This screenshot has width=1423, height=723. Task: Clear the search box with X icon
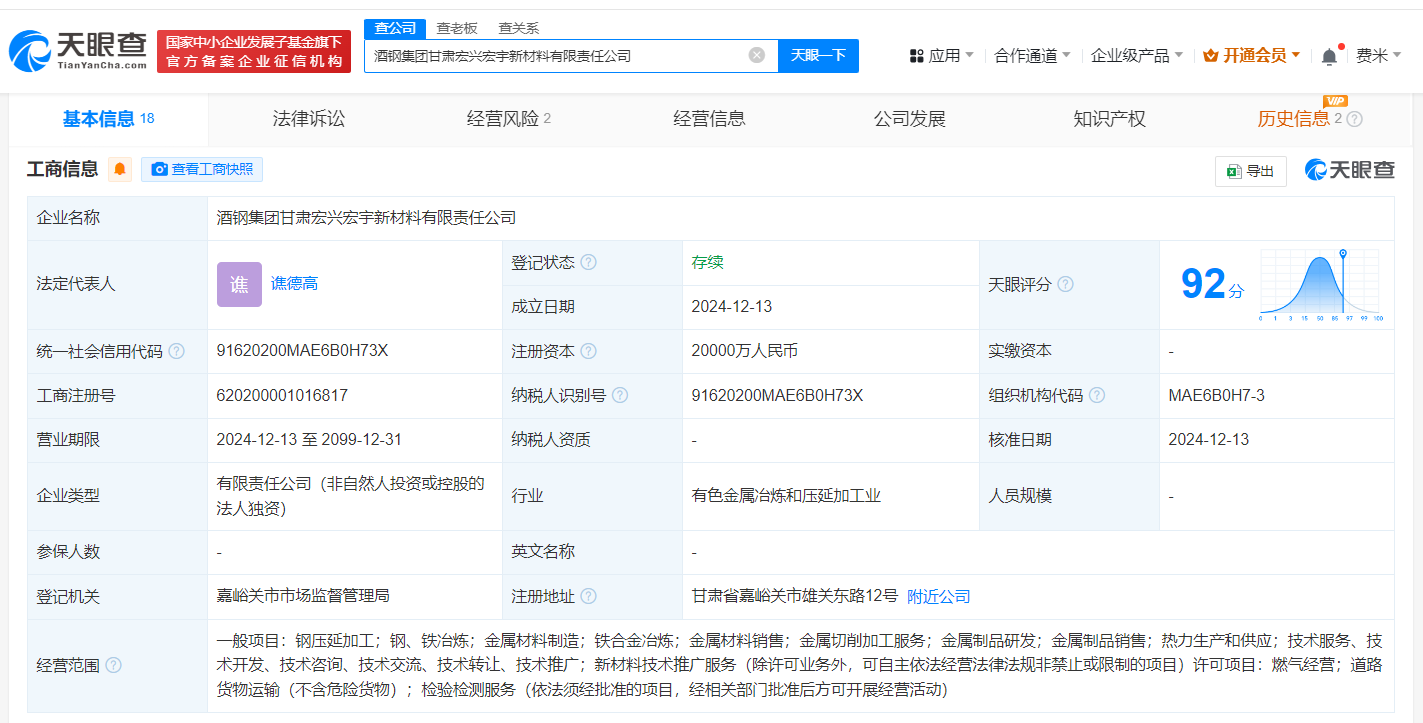click(x=757, y=55)
